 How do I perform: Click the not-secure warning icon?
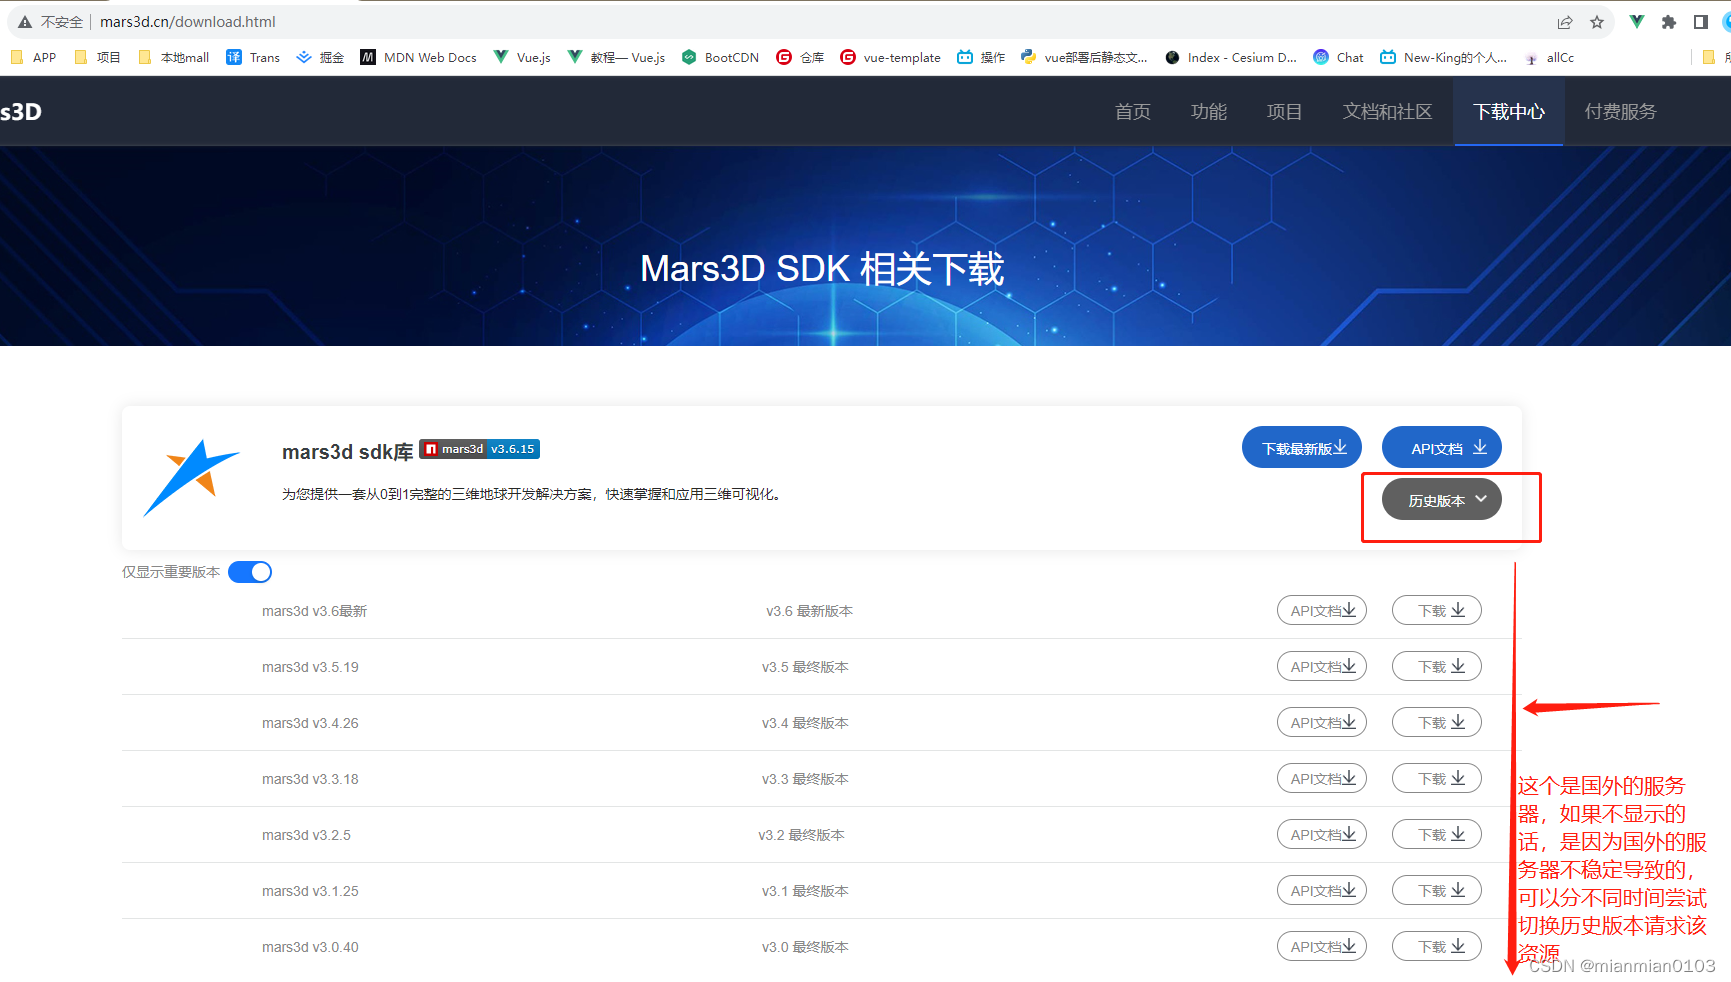tap(25, 22)
